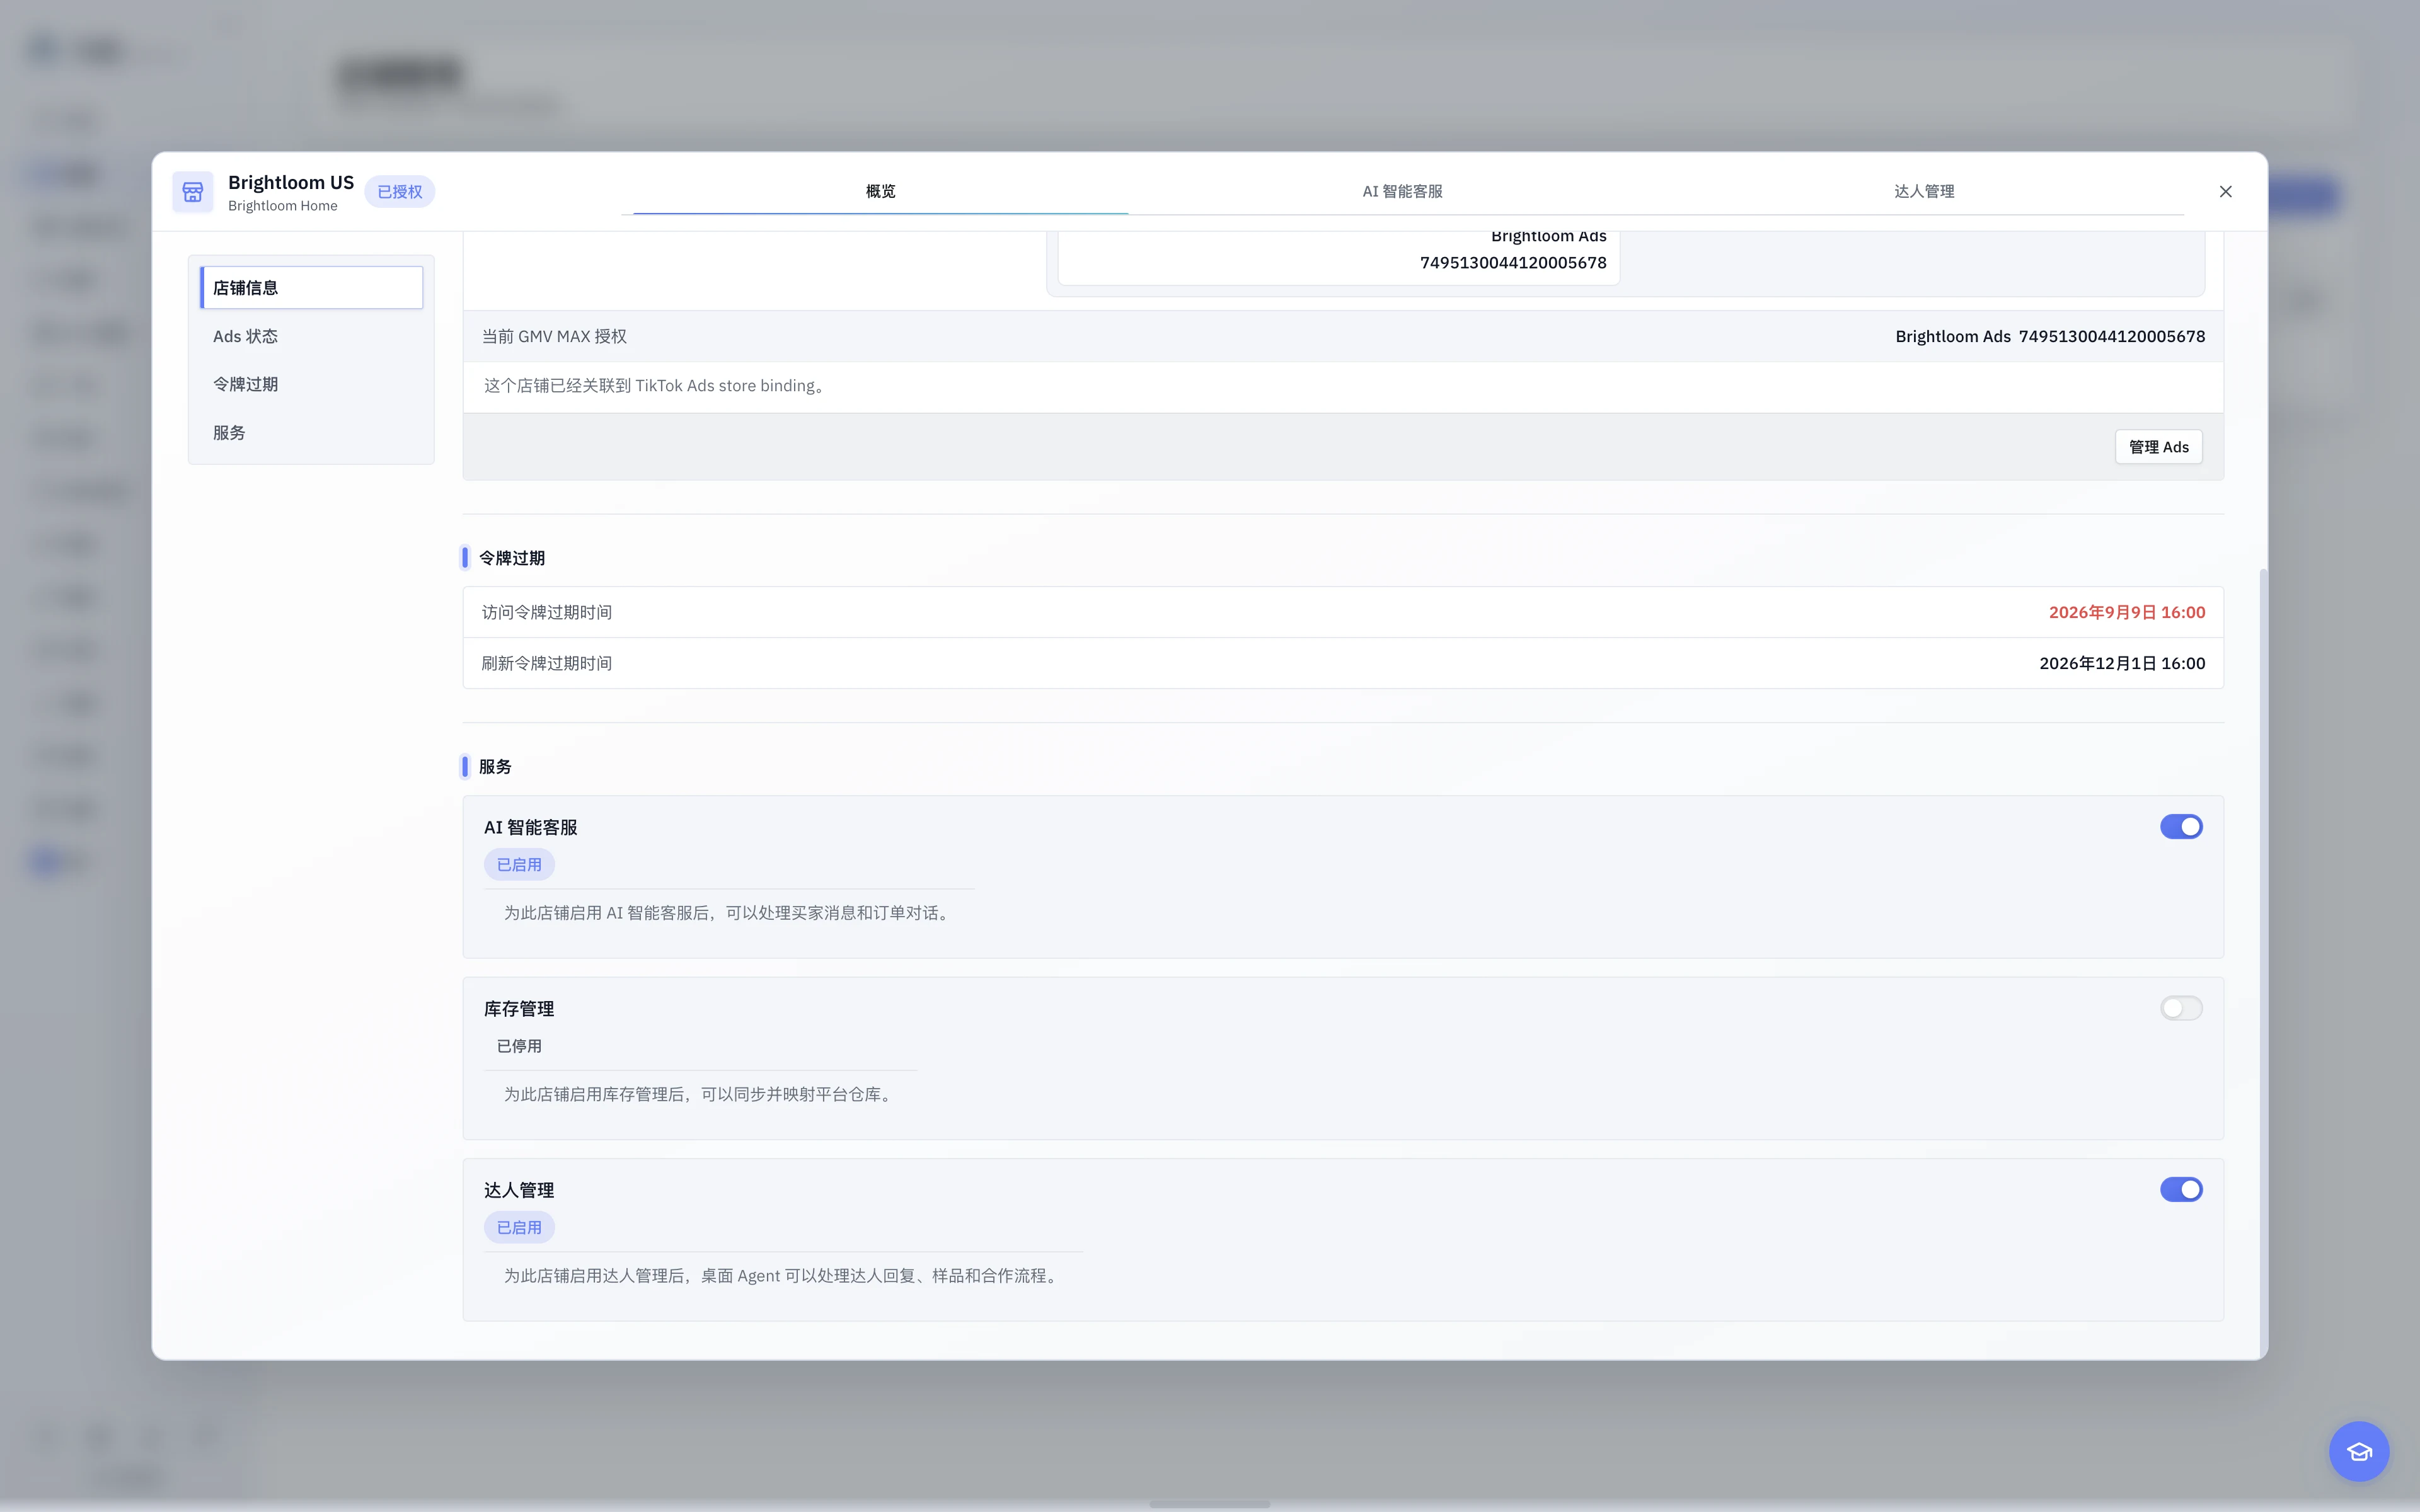The image size is (2420, 1512).
Task: Click the 库存管理 service card title
Action: 519,1009
